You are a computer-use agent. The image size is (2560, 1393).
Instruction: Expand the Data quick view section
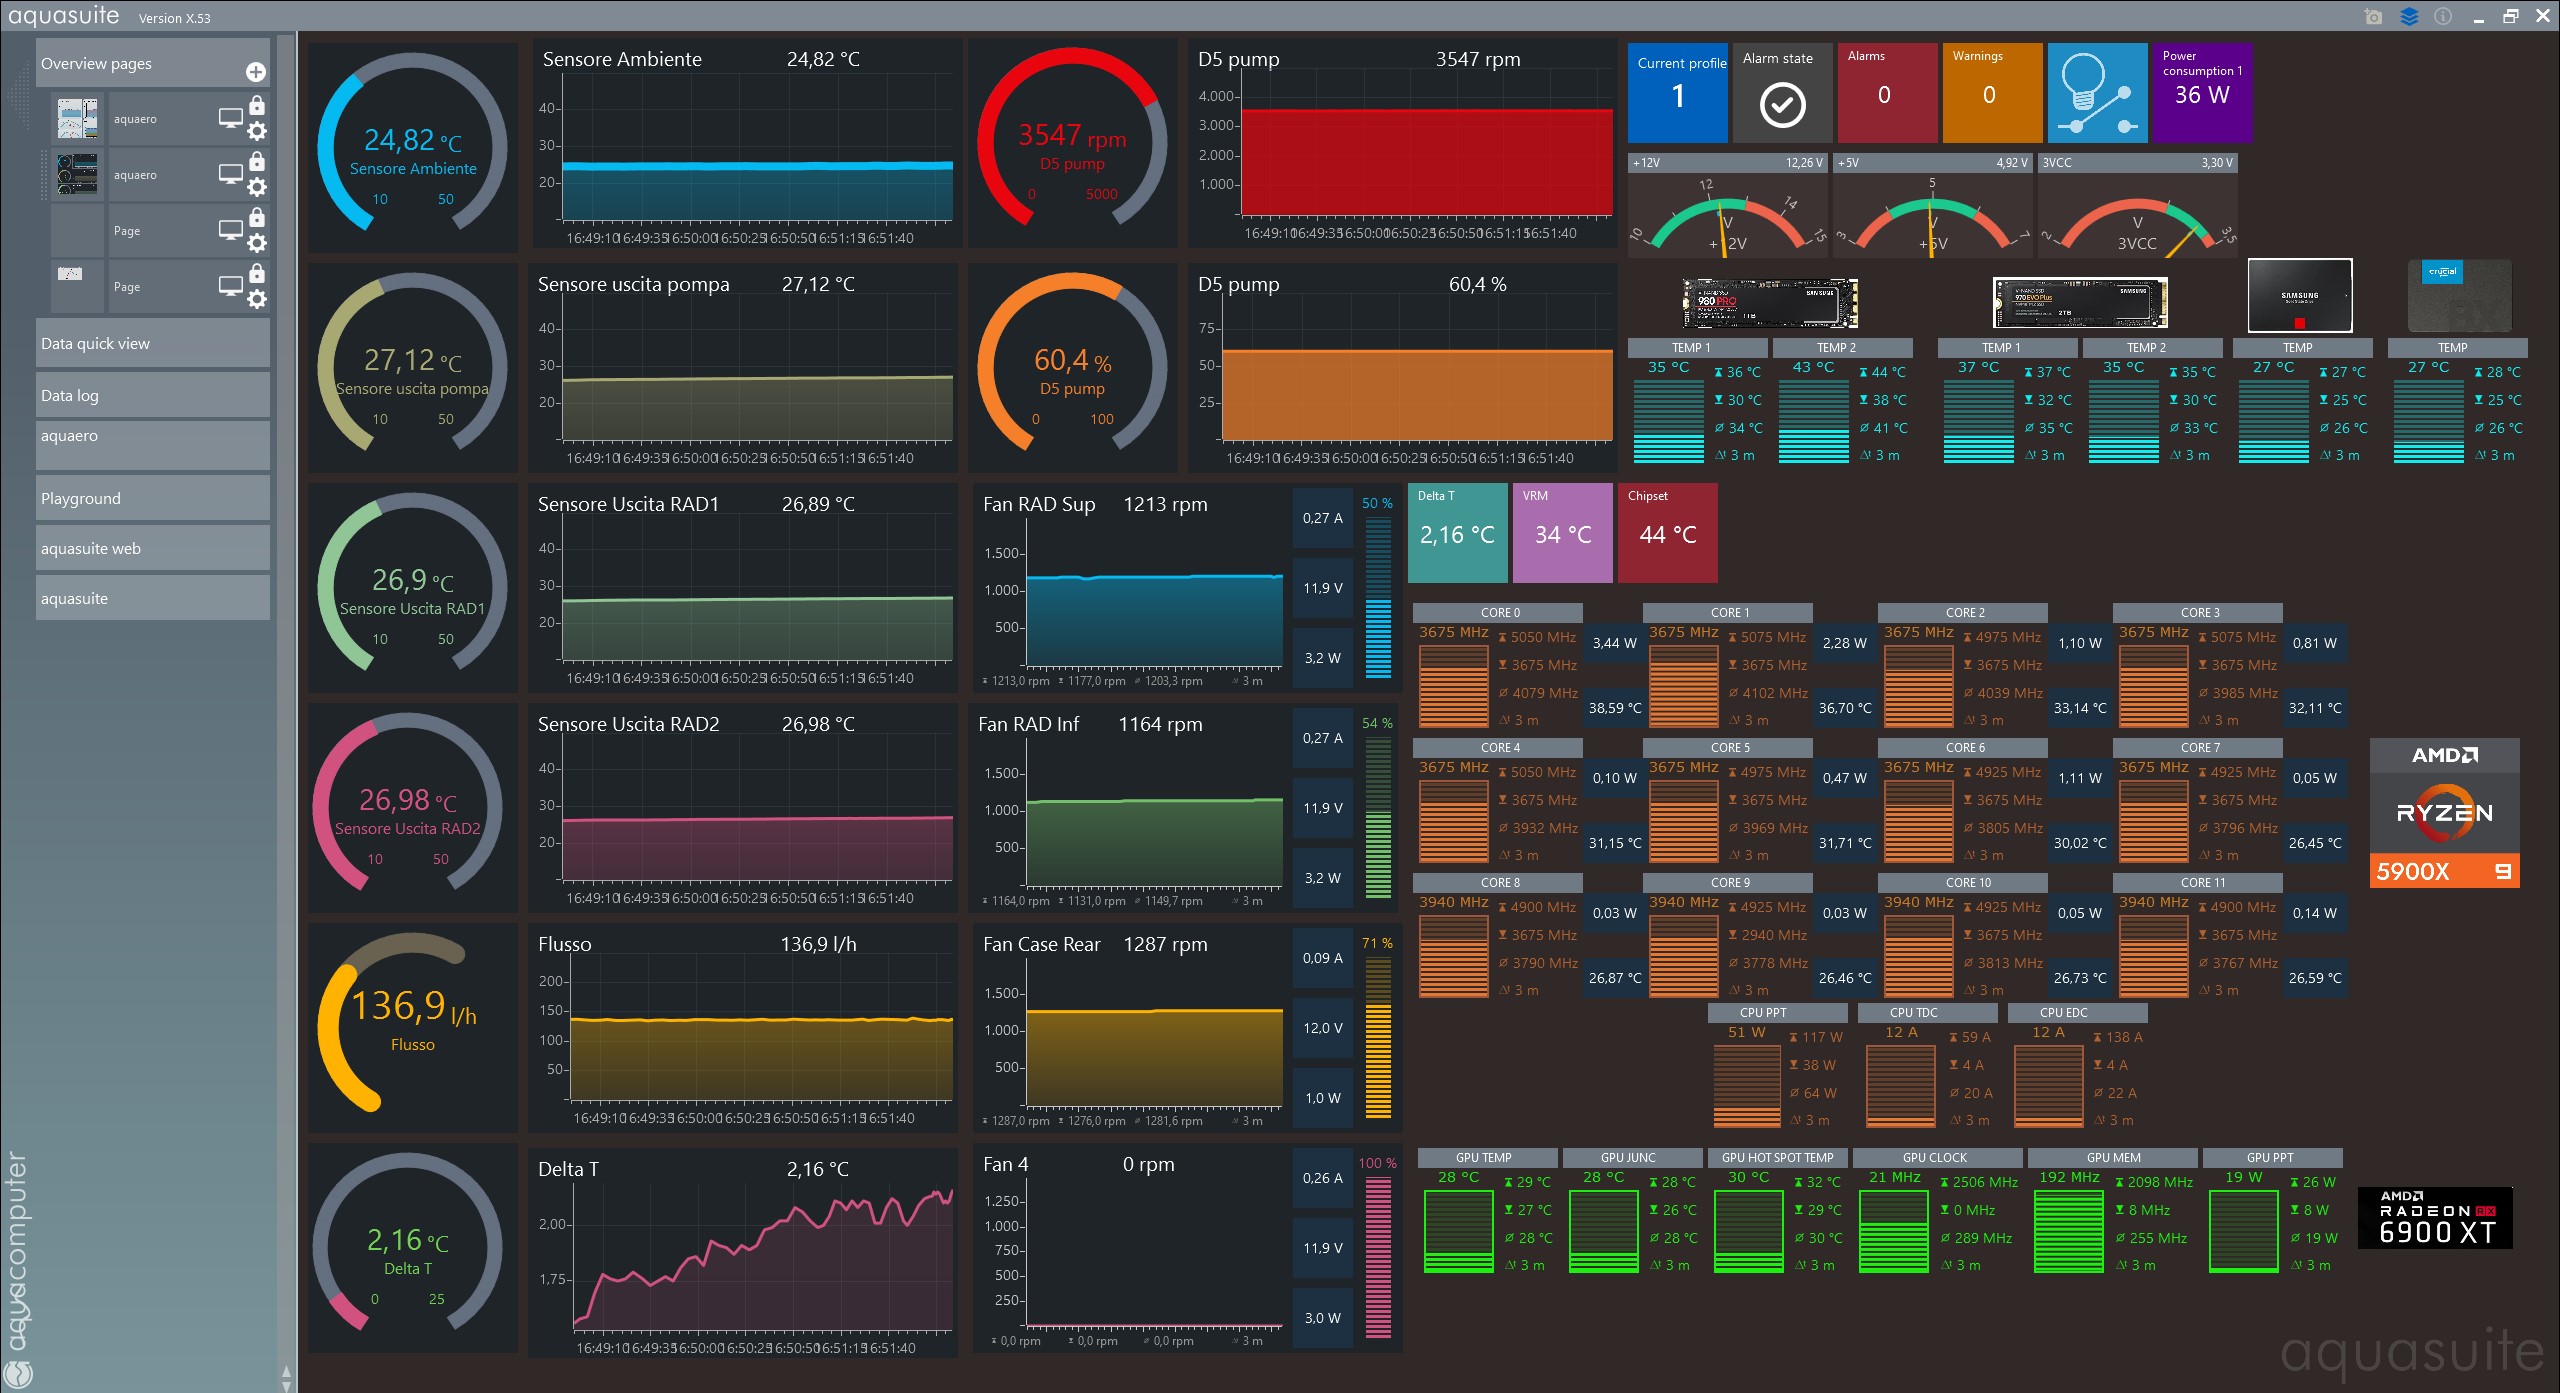pos(152,343)
